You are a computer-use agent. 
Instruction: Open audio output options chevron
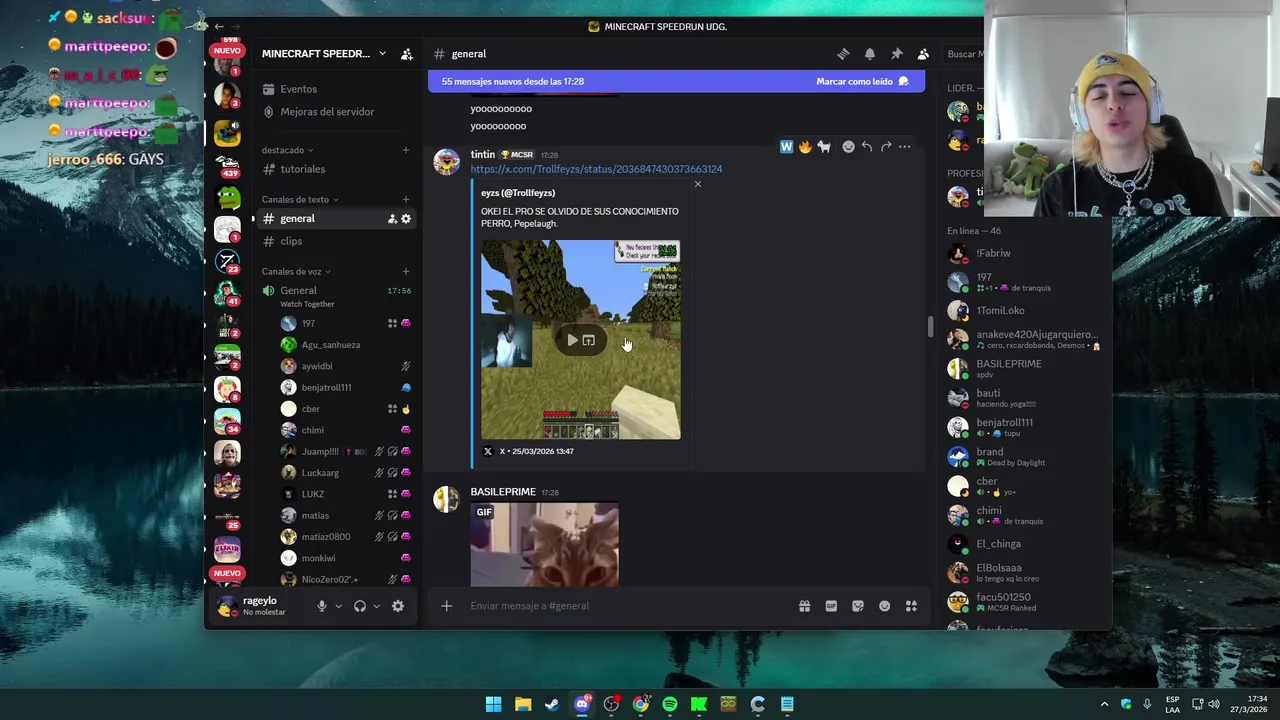click(x=376, y=606)
